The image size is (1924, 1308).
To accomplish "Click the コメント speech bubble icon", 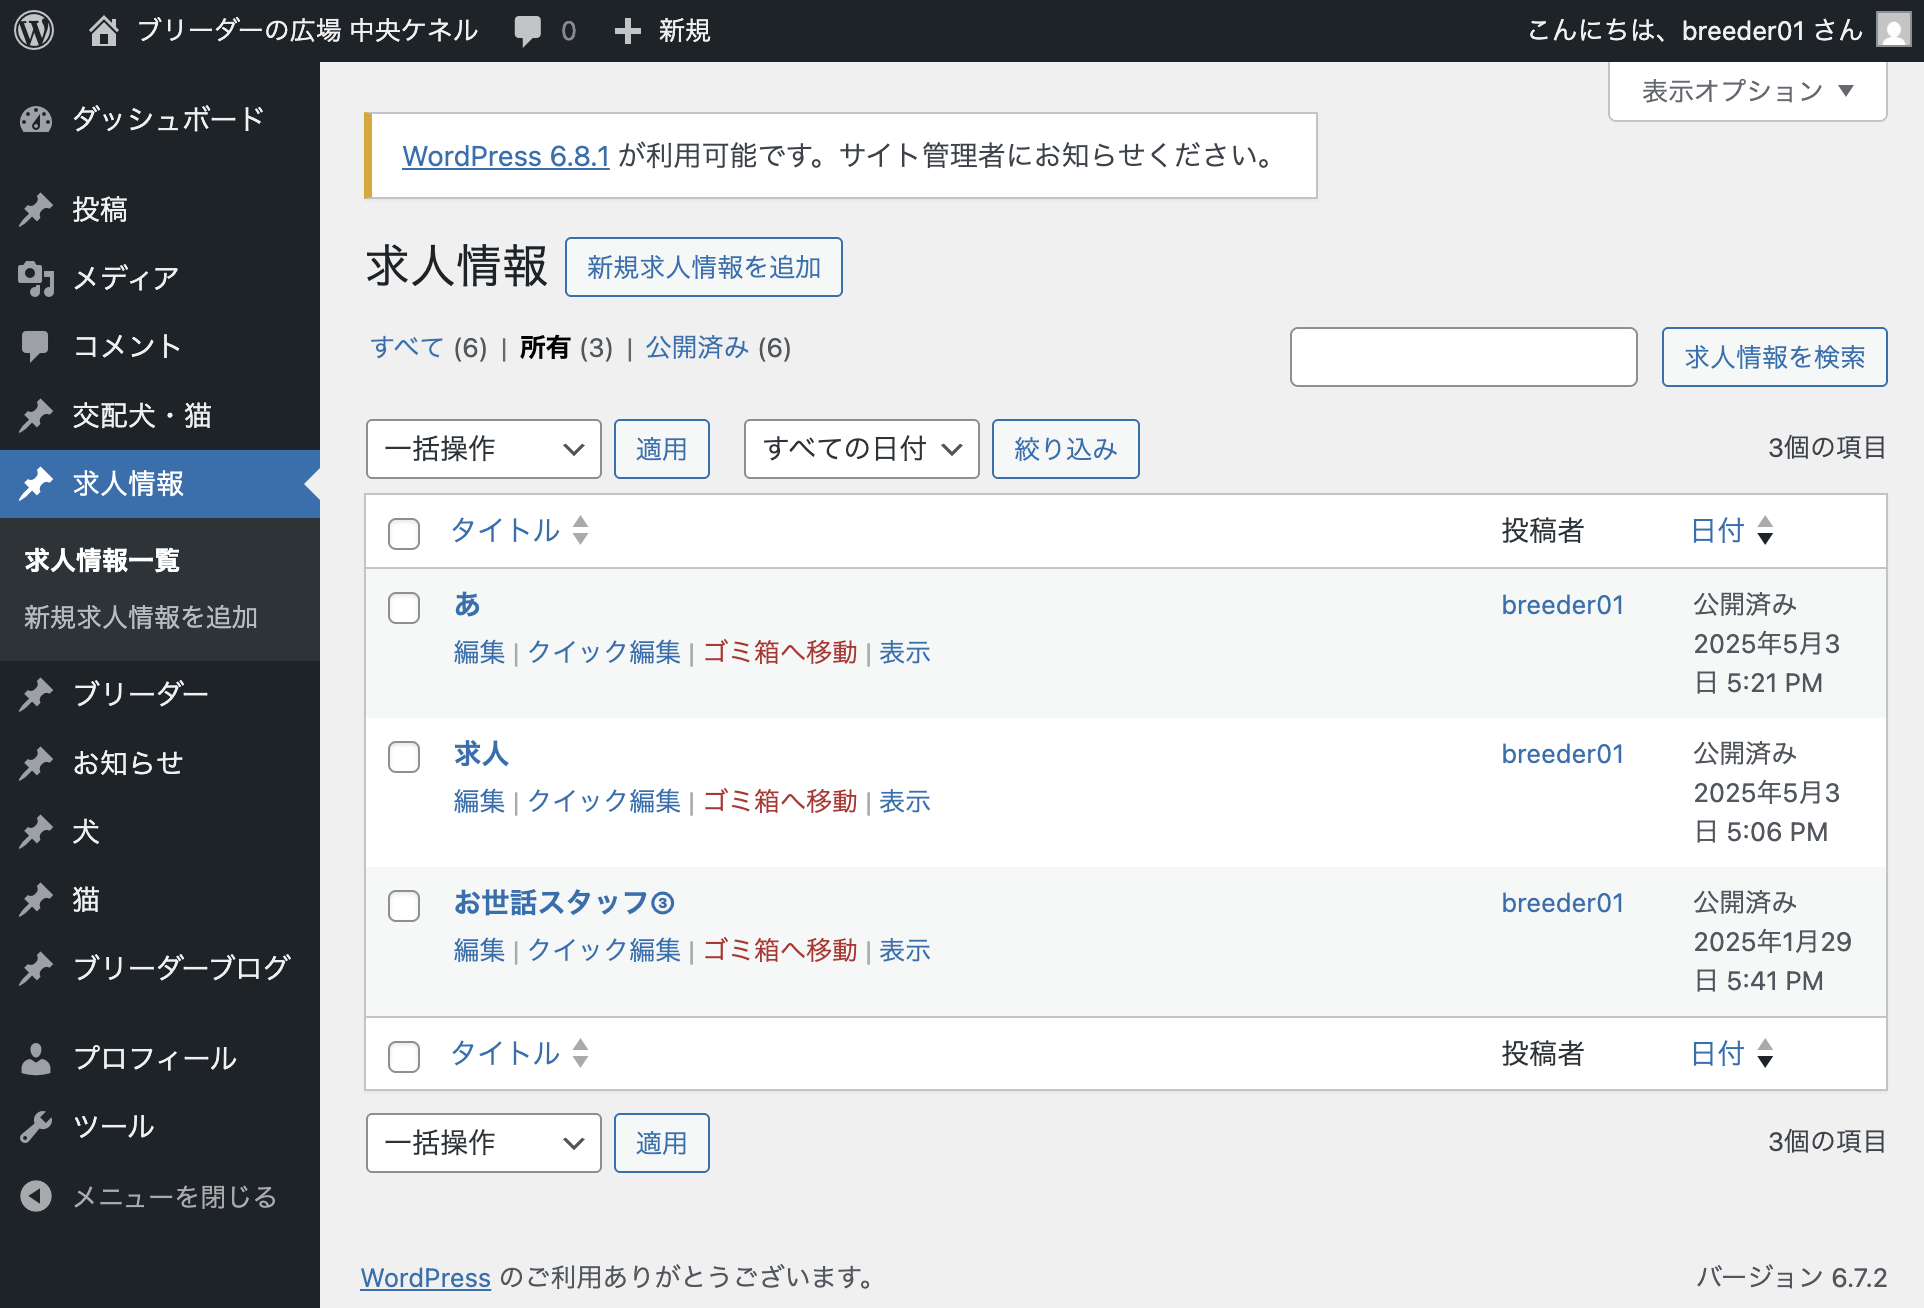I will pos(36,346).
